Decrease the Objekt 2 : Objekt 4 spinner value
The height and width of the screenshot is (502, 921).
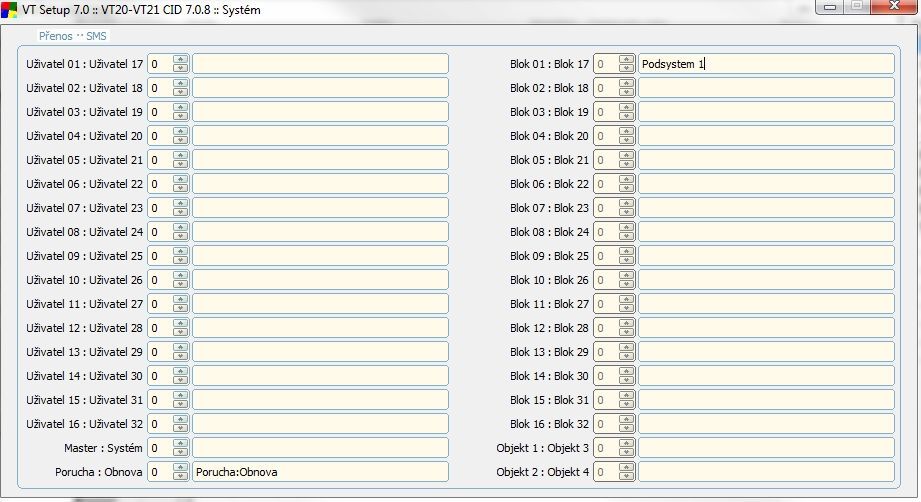coord(626,476)
